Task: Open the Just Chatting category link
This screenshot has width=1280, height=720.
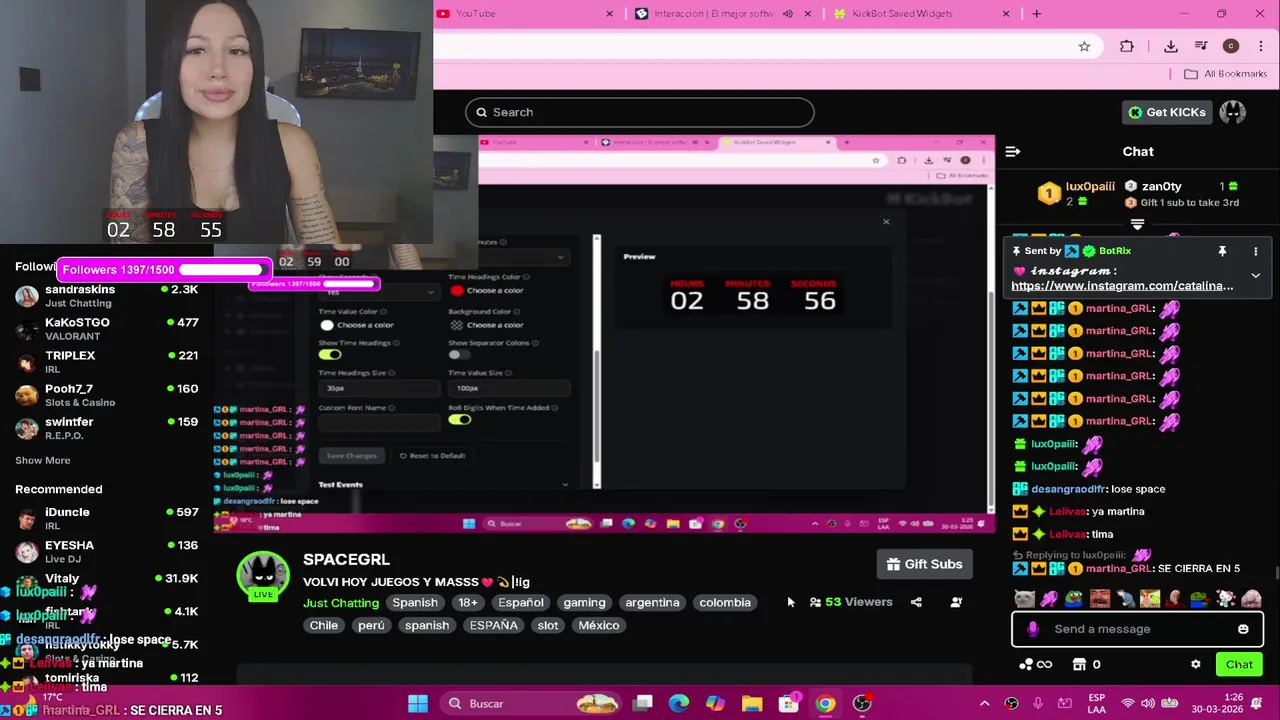Action: point(341,603)
